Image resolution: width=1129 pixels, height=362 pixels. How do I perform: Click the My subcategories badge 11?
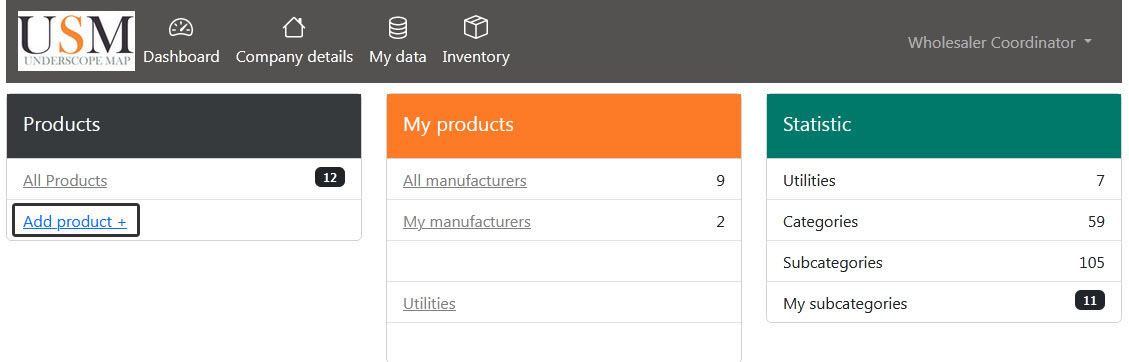pos(1089,300)
